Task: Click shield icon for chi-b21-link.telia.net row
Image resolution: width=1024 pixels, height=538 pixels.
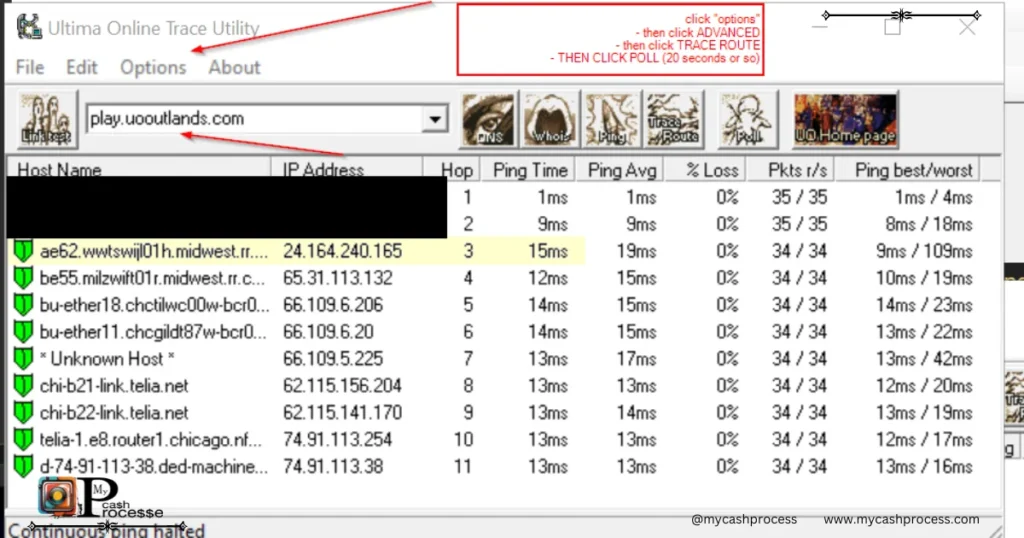Action: 24,385
